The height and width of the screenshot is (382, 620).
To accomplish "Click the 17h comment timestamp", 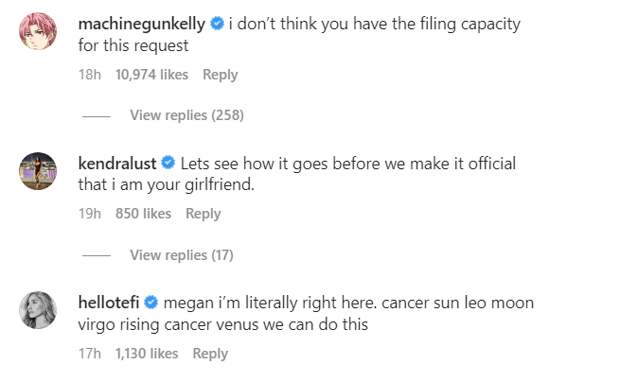I will [x=90, y=354].
